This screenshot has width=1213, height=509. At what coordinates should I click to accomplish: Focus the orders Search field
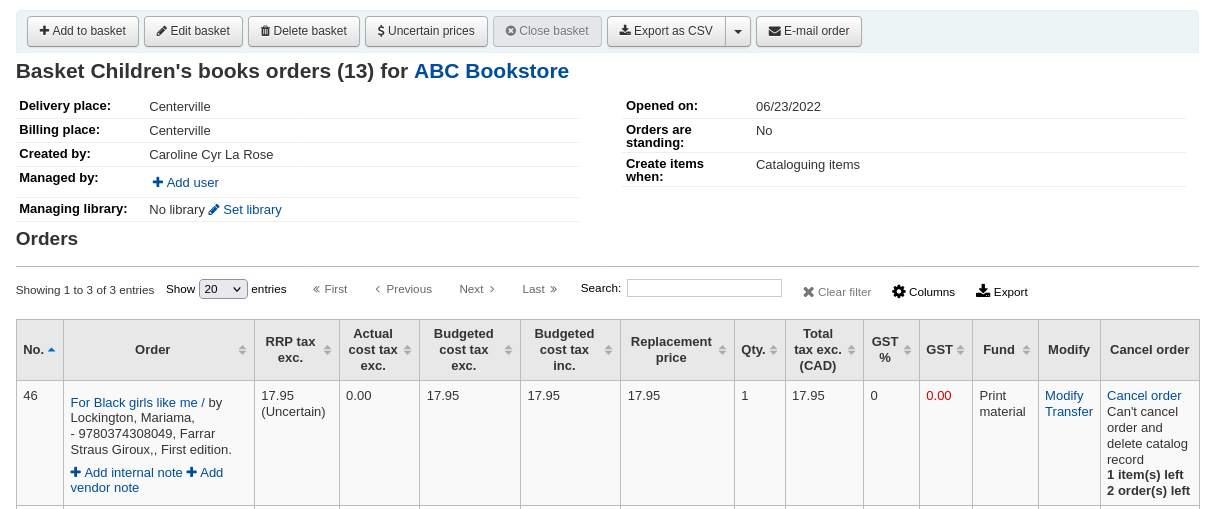[x=704, y=288]
